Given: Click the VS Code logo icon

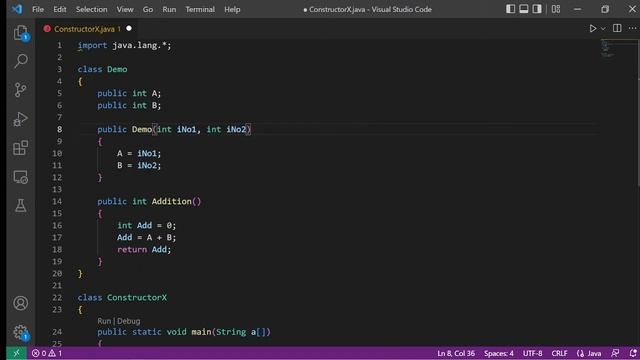Looking at the screenshot, I should point(17,9).
